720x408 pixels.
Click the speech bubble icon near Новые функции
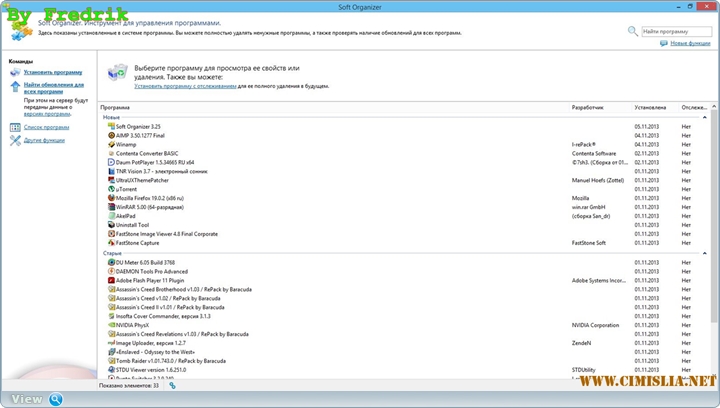663,44
